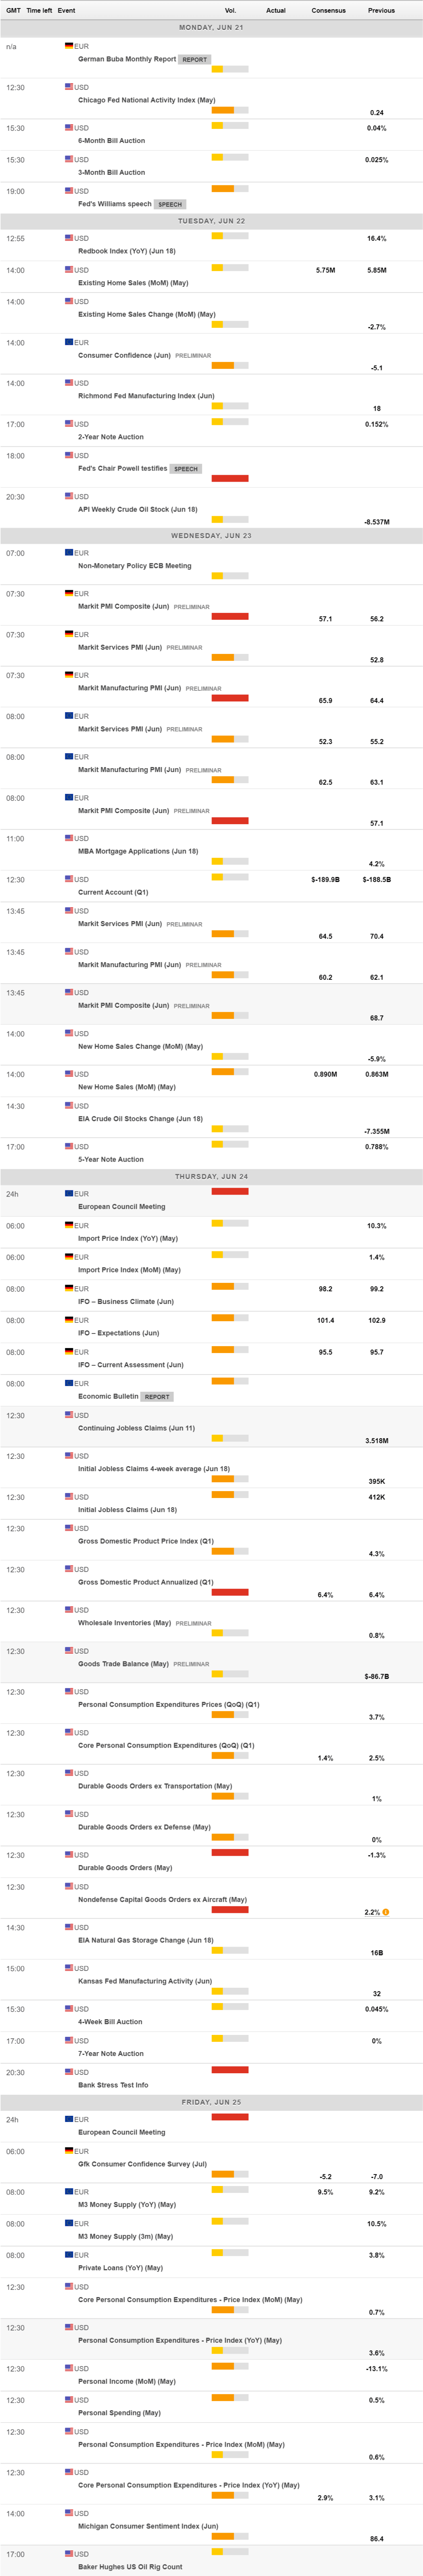This screenshot has height=2576, width=423.
Task: Open the Fed's Chair Powell testifies event
Action: click(x=123, y=468)
